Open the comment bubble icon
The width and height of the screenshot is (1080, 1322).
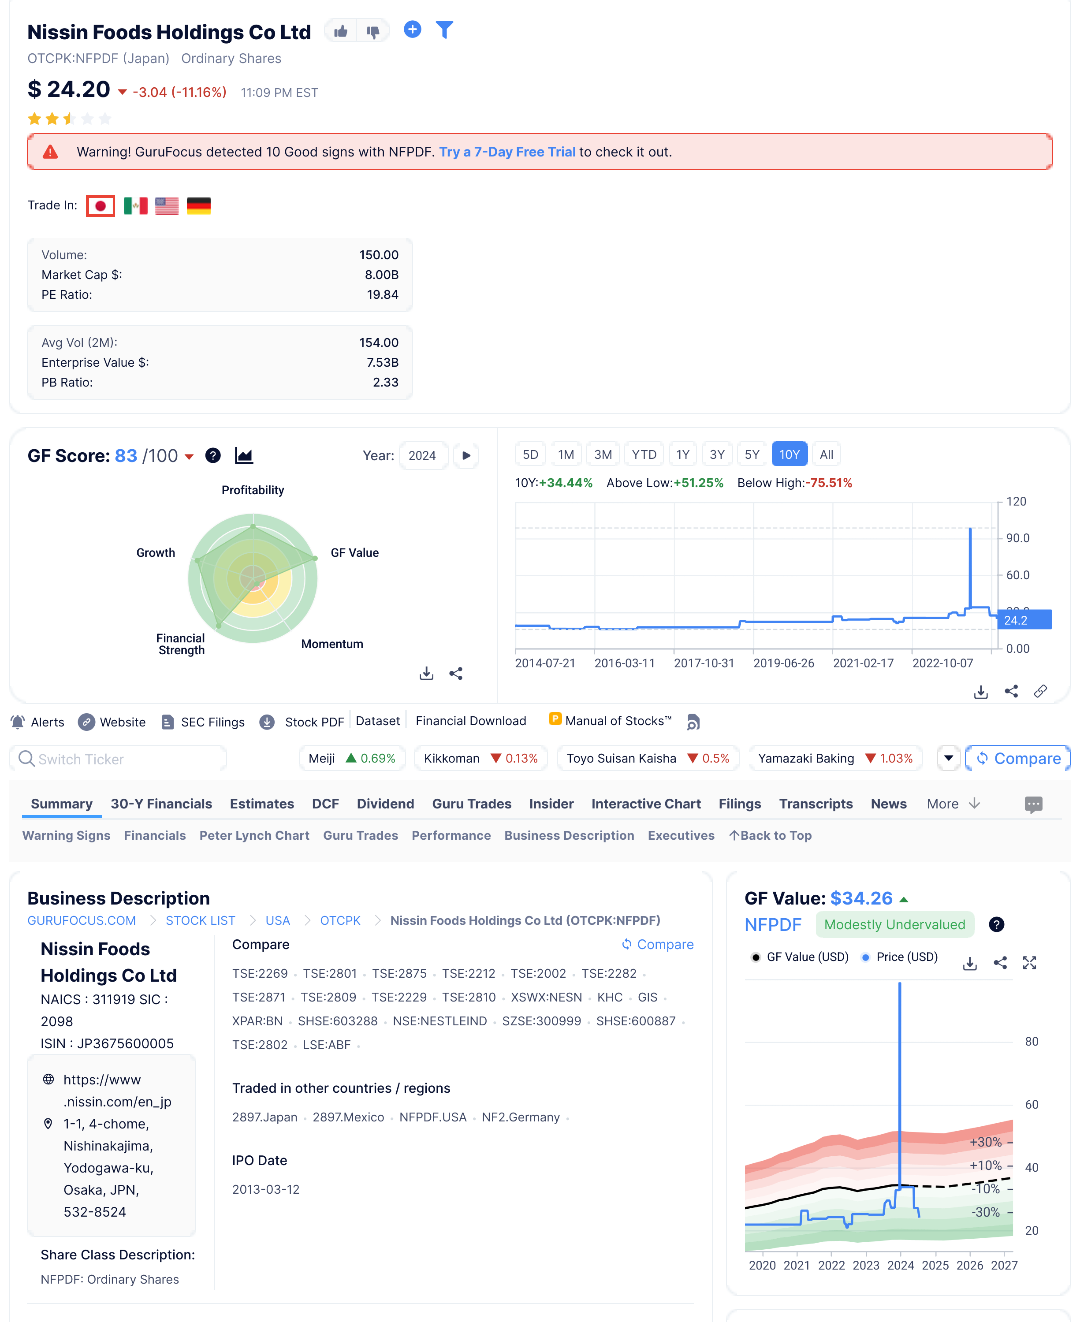[1034, 805]
